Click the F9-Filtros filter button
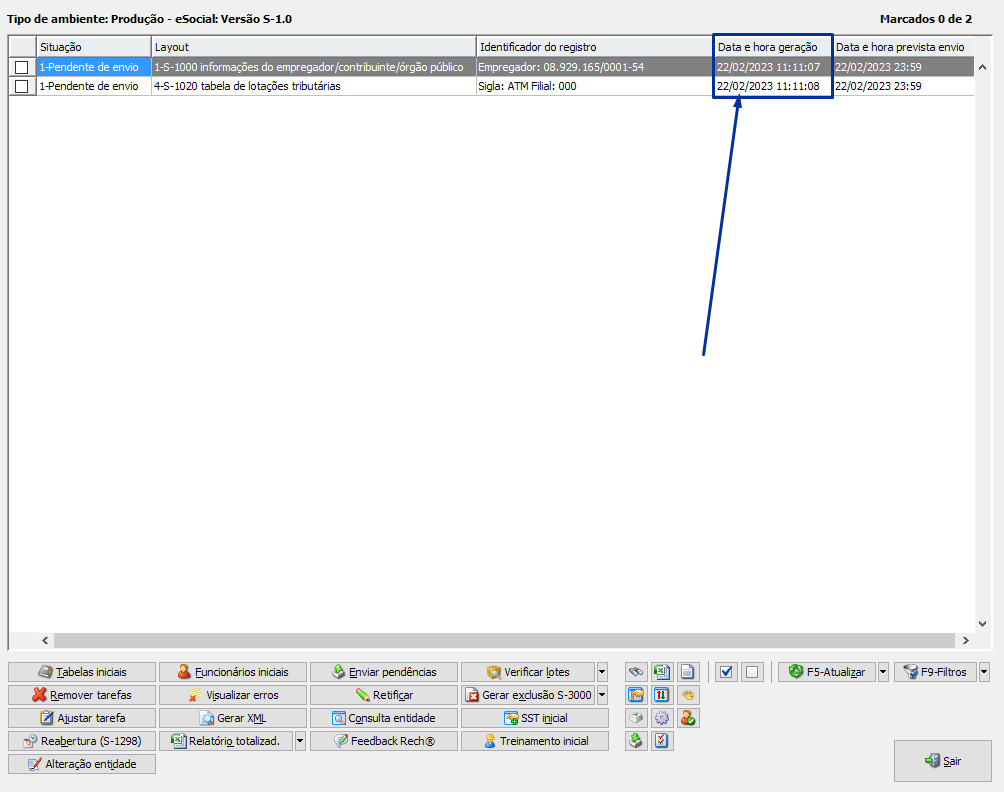This screenshot has height=792, width=1004. 935,672
